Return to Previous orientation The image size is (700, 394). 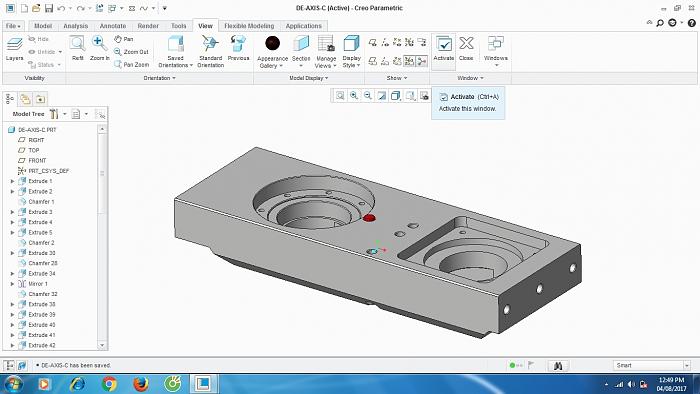tap(238, 49)
